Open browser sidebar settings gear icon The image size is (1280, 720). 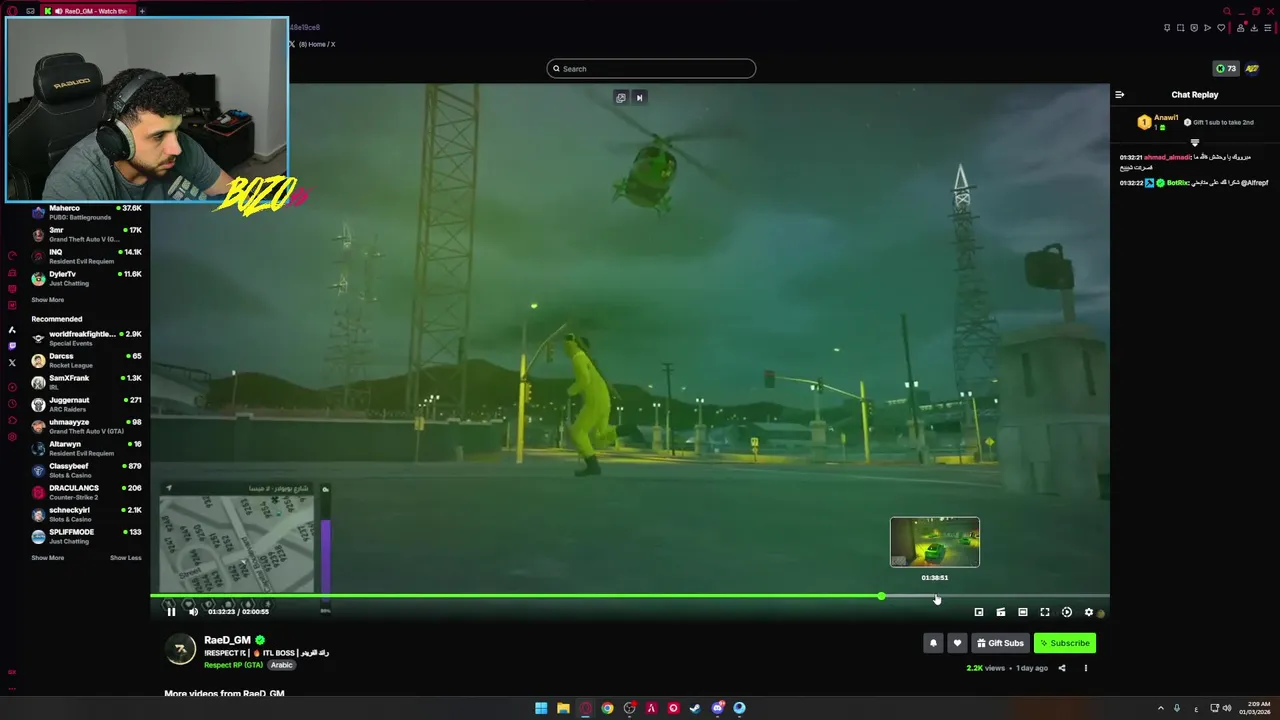coord(12,437)
